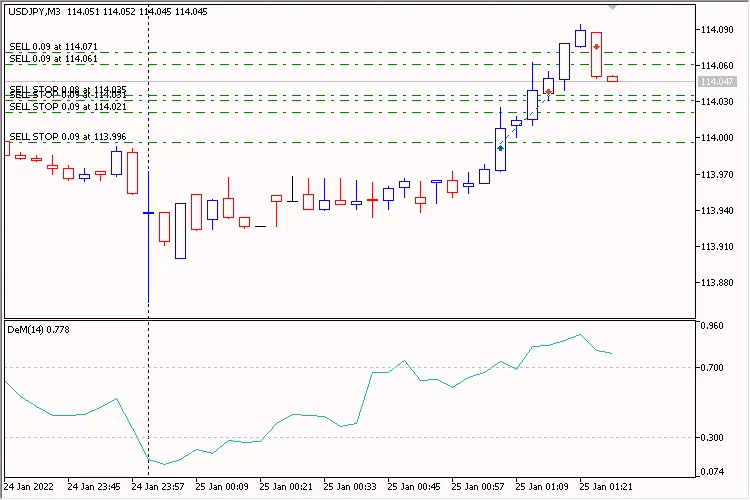Click the DeM(14) 0.778 indicator label
Viewport: 750px width, 500px height.
tap(35, 329)
